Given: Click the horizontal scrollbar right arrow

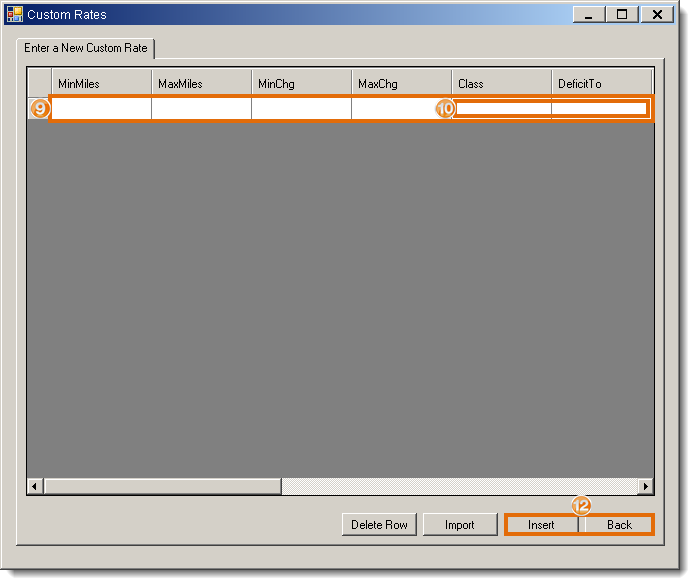Looking at the screenshot, I should pos(646,486).
